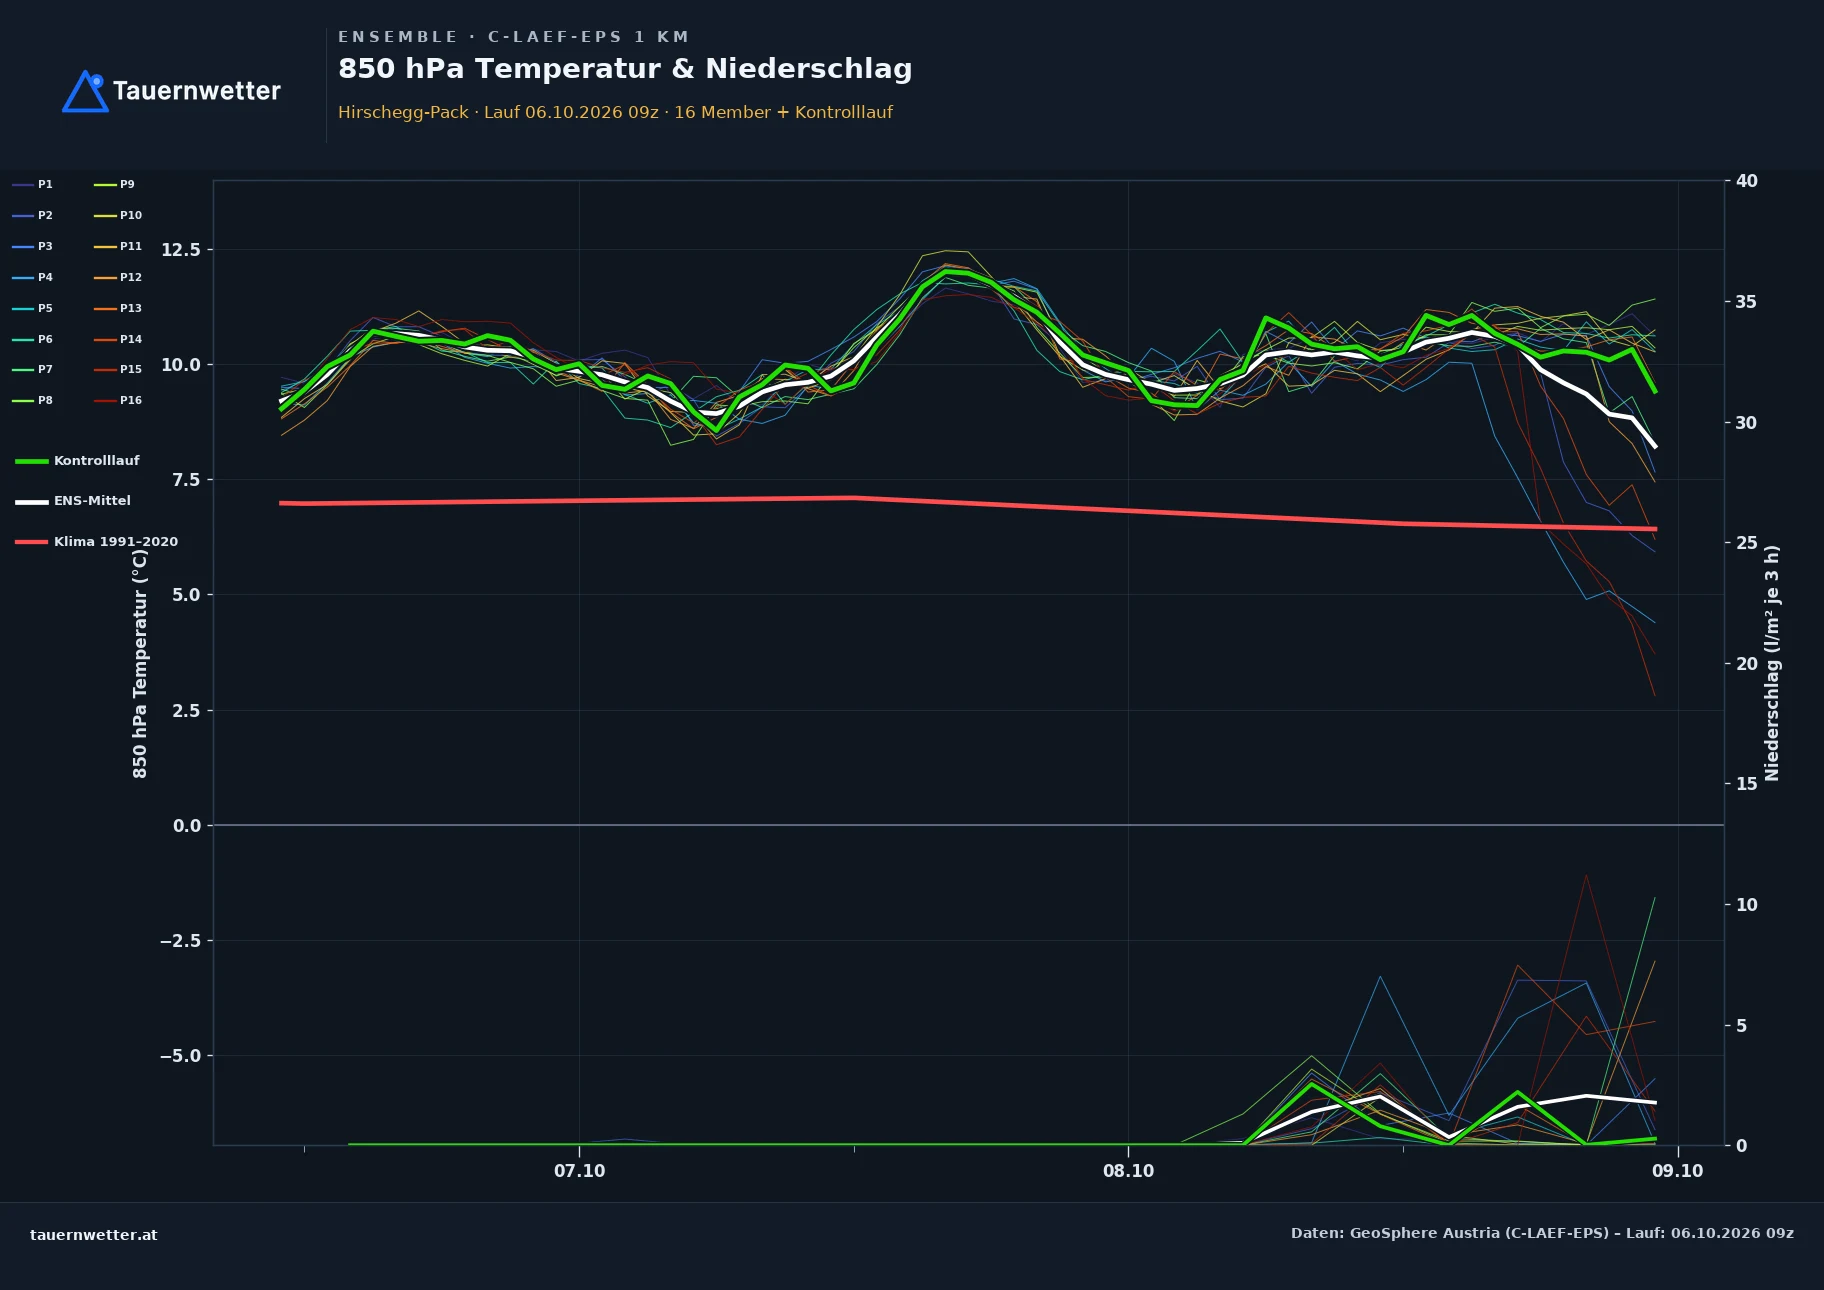Click the chart title "850 hPa Temperatur & Niederschlag"
Image resolution: width=1824 pixels, height=1290 pixels.
pos(625,68)
